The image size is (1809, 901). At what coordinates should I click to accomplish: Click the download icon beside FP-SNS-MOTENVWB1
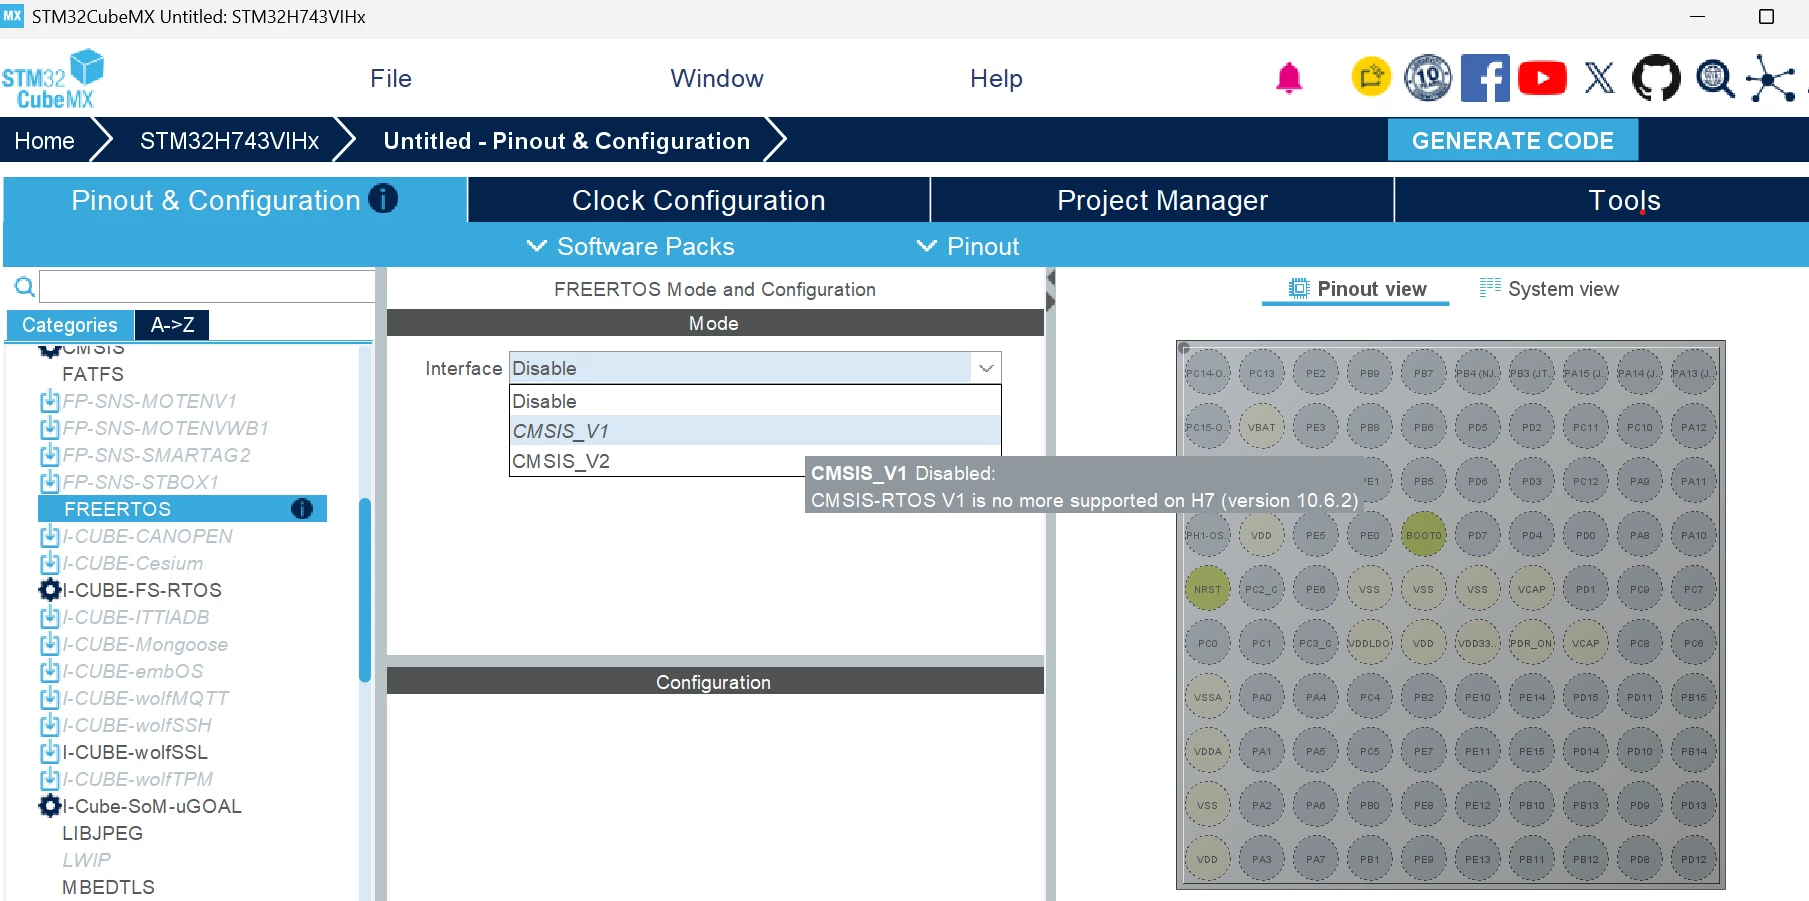pyautogui.click(x=49, y=428)
